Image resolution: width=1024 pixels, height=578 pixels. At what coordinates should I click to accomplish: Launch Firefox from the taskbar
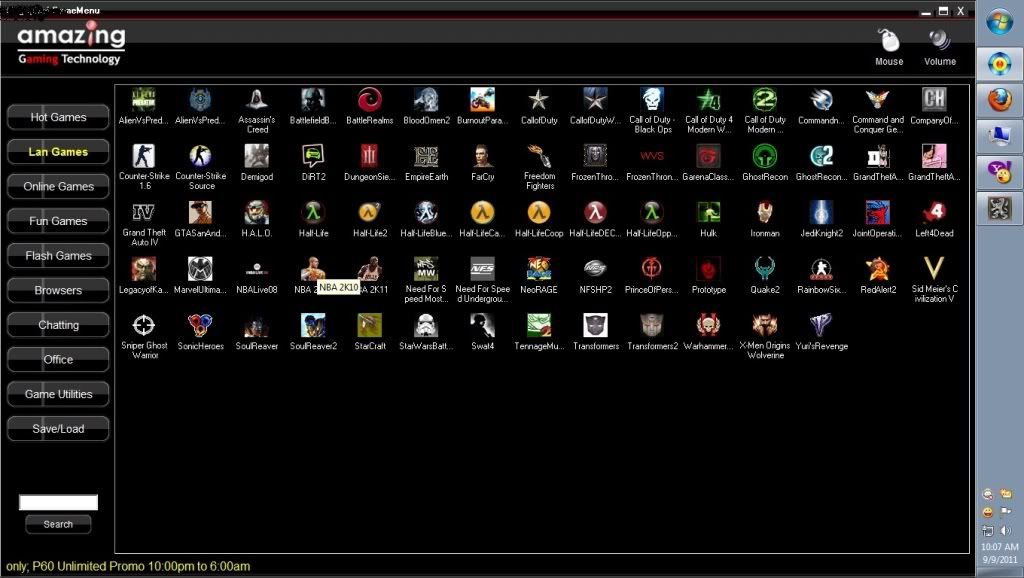coord(999,100)
